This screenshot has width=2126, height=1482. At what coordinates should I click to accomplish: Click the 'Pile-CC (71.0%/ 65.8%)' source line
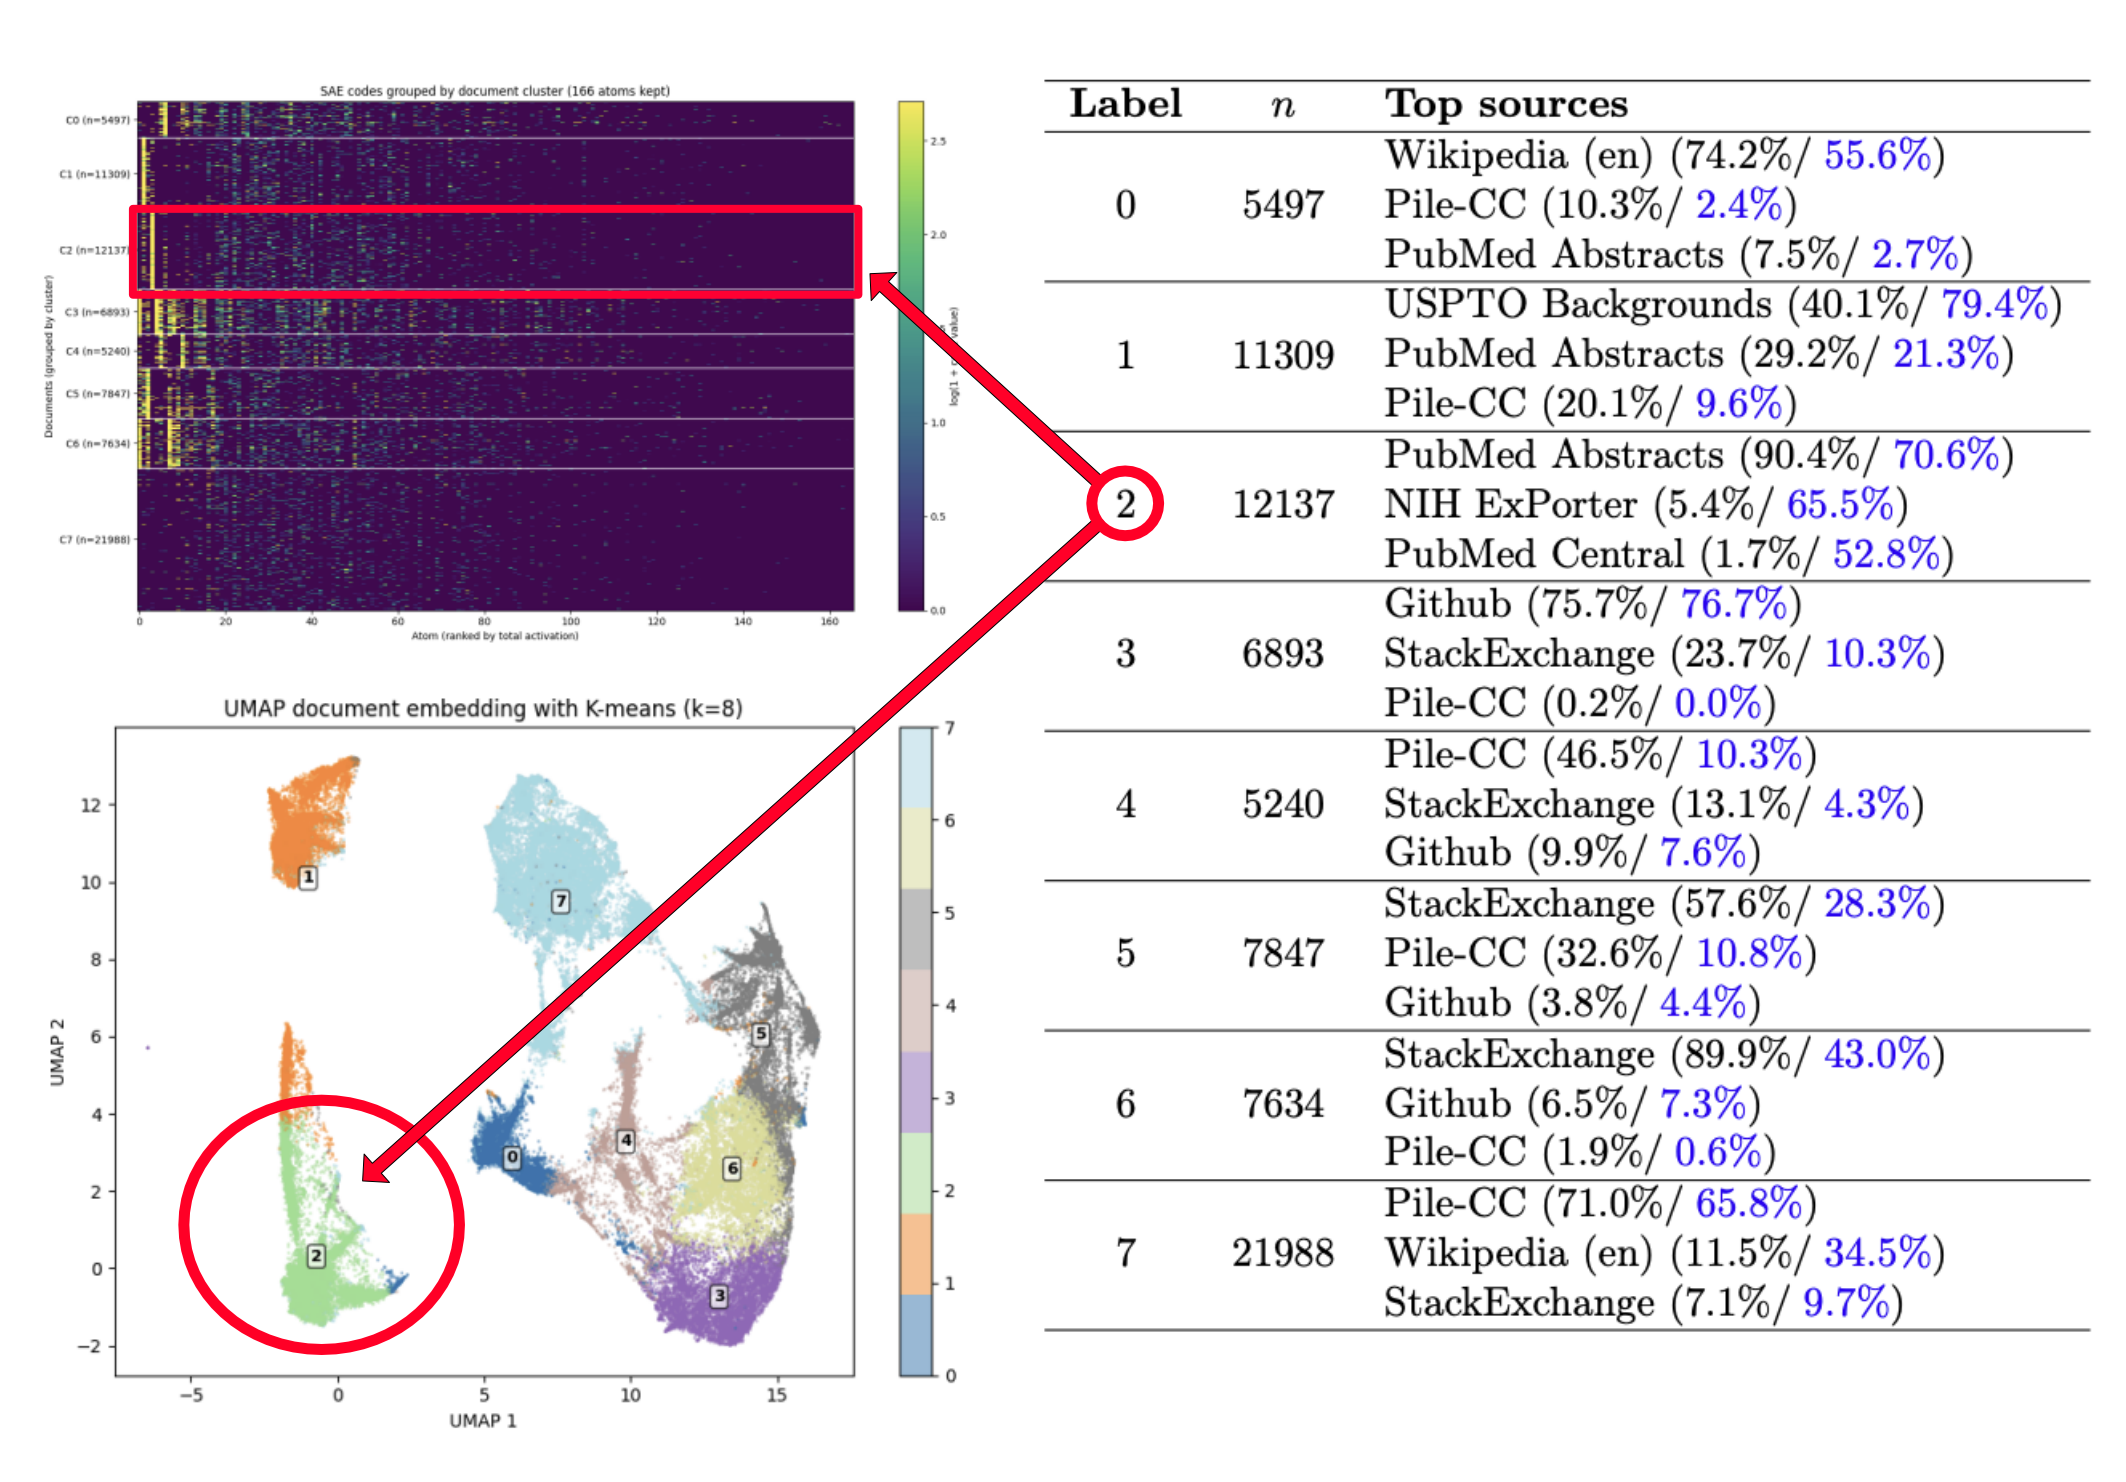click(x=1601, y=1203)
